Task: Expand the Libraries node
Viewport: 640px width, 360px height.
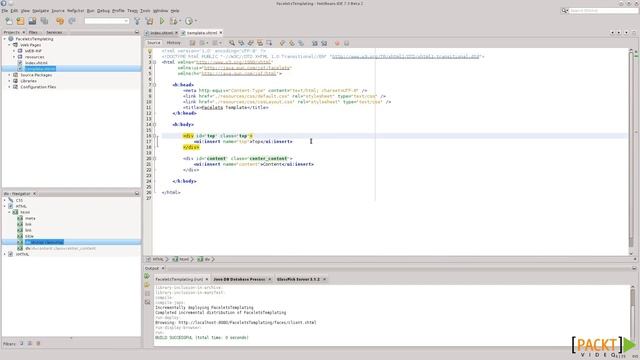Action: [x=9, y=81]
